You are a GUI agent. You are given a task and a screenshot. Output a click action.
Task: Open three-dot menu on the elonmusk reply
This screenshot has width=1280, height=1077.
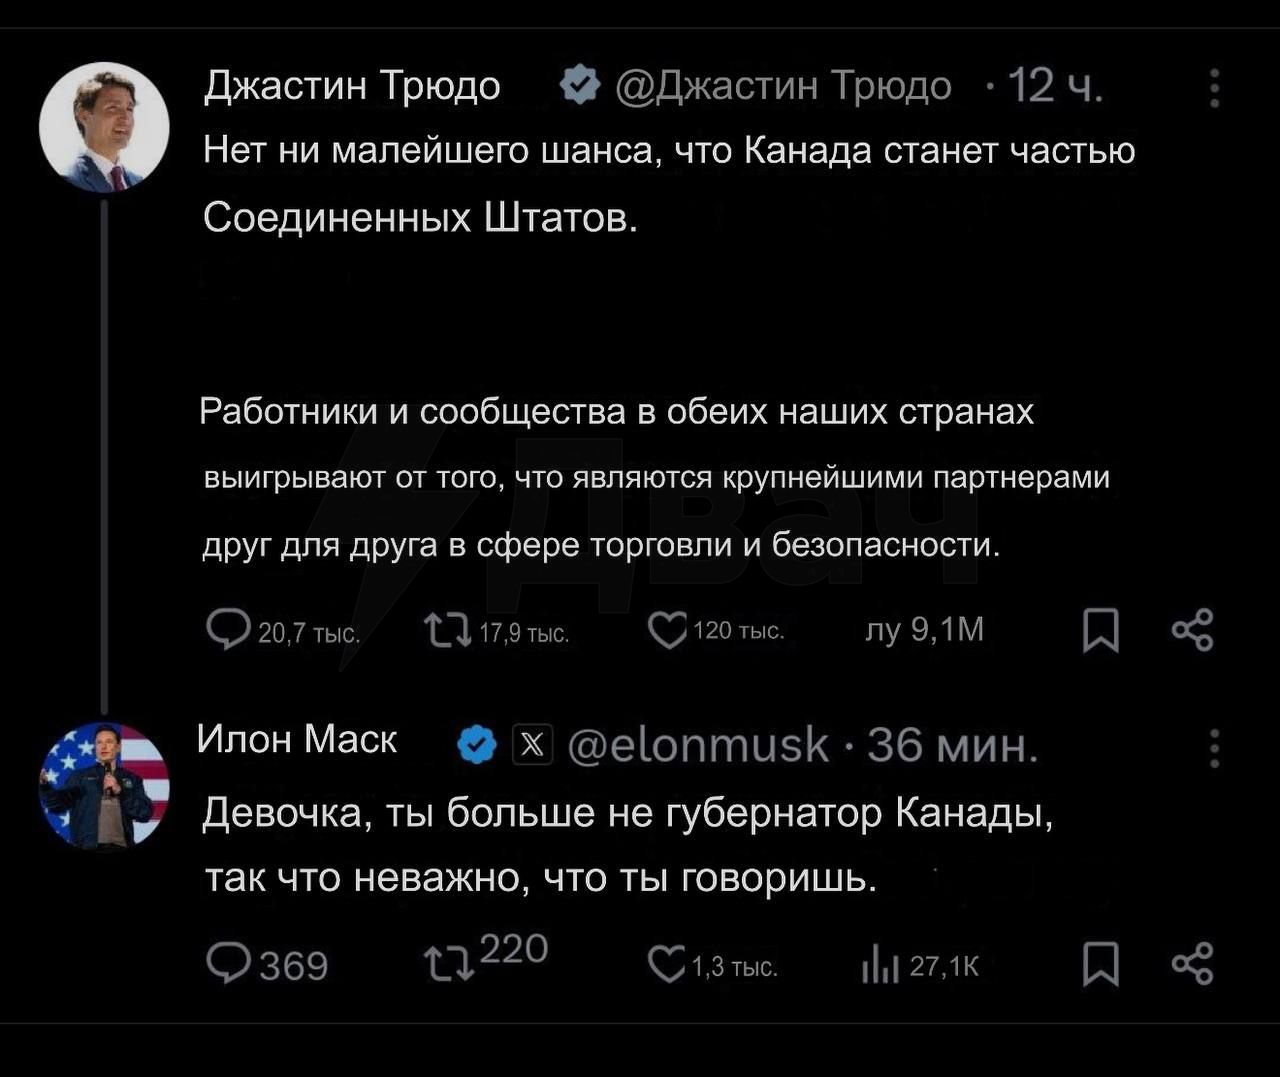[1214, 748]
